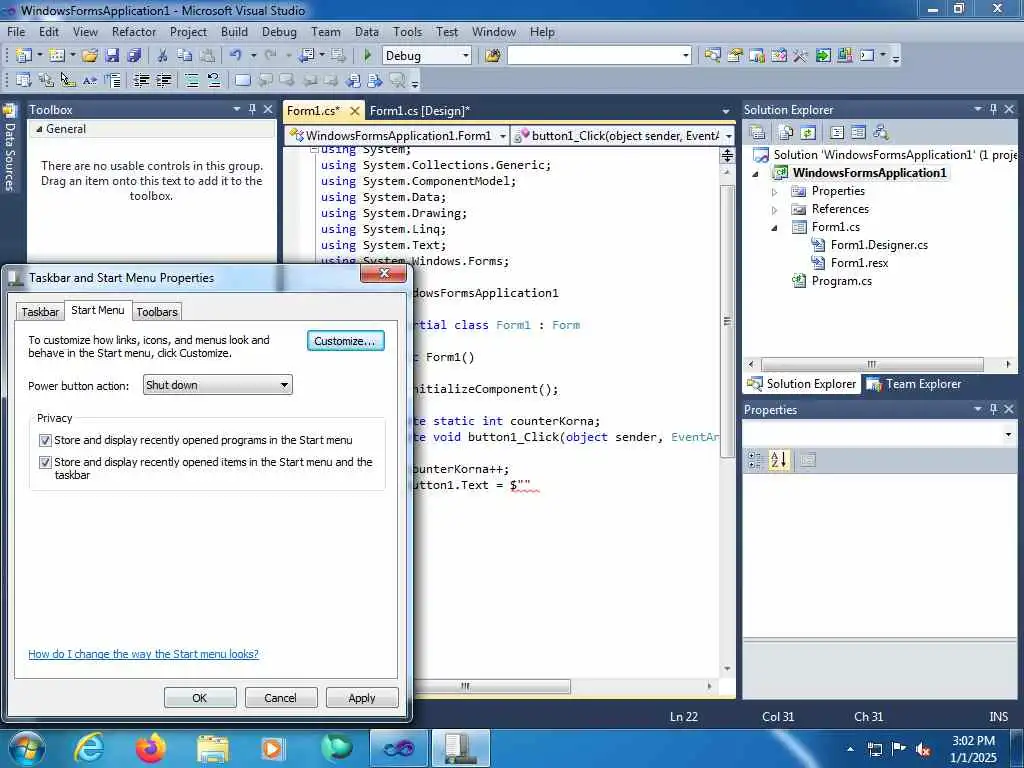Click the Increase Indent icon

tap(164, 80)
